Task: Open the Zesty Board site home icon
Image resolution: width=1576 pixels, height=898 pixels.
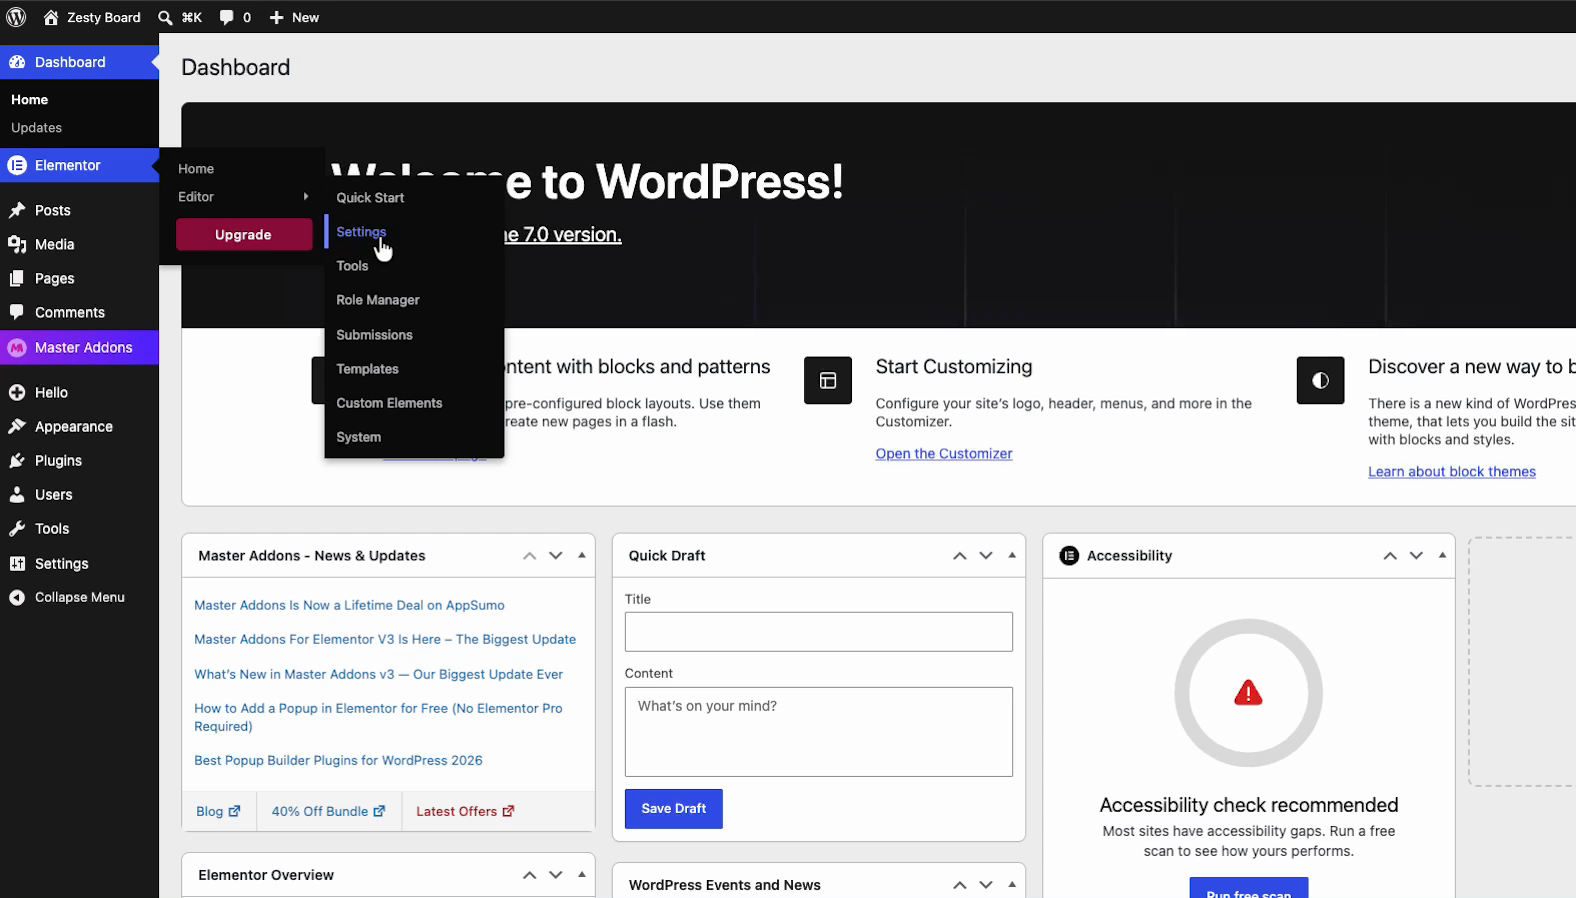Action: 51,17
